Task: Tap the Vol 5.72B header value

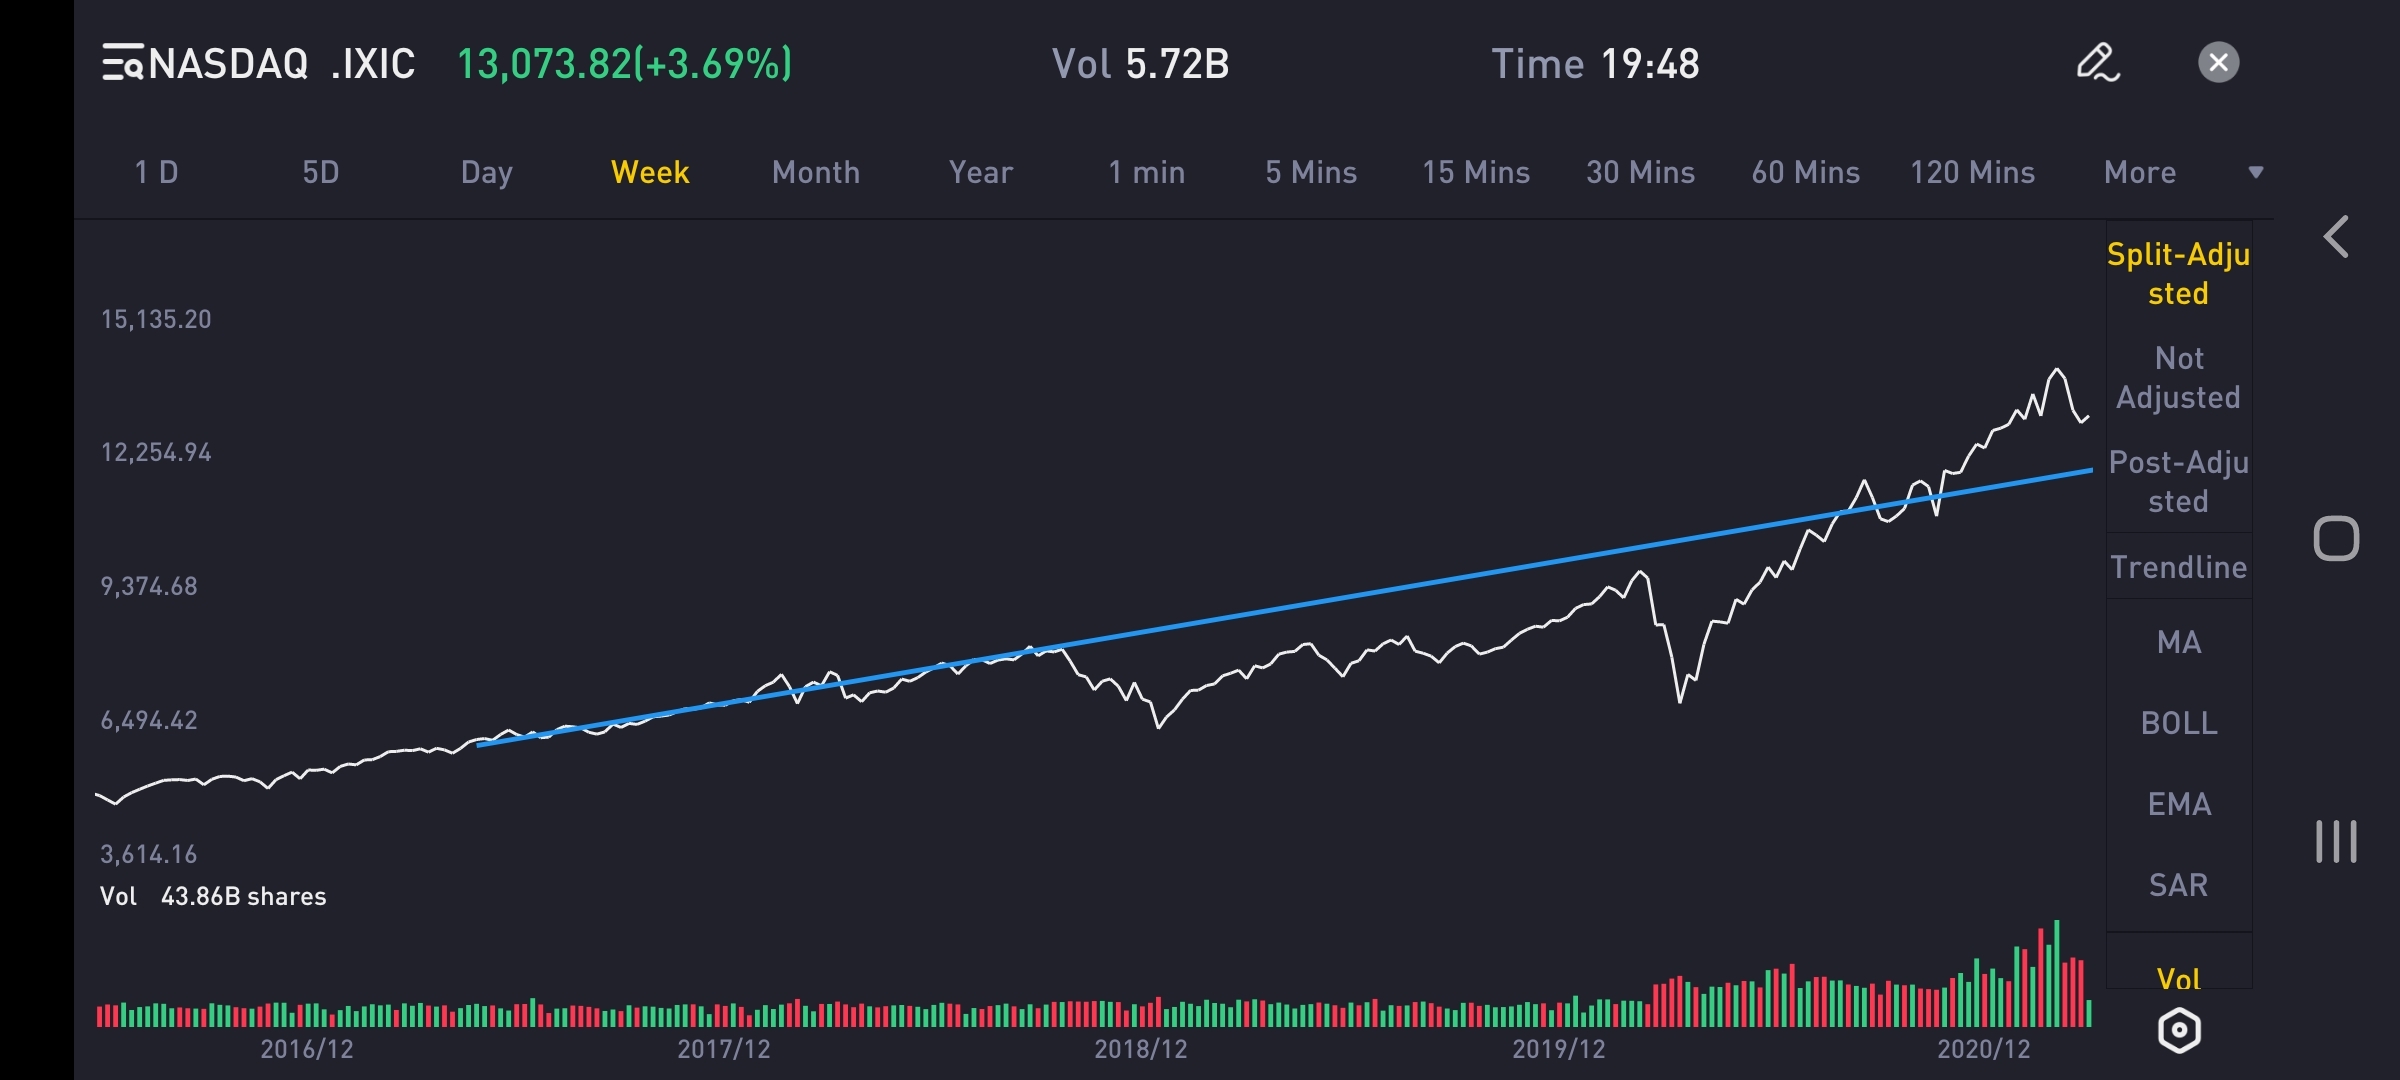Action: click(1140, 63)
